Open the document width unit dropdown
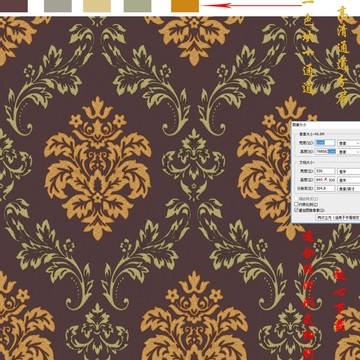This screenshot has width=360, height=360. coord(349,171)
